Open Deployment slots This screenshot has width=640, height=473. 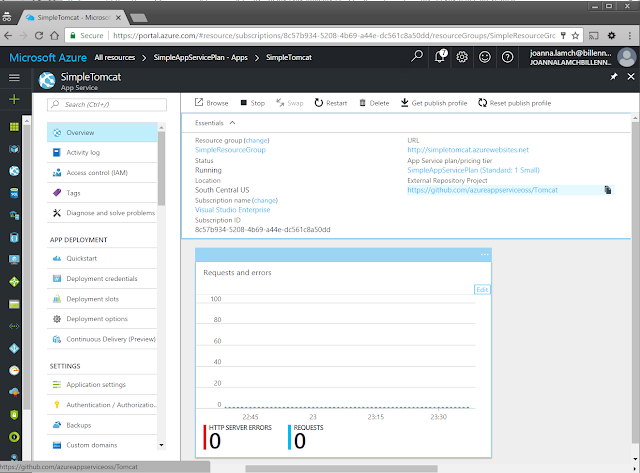102,299
